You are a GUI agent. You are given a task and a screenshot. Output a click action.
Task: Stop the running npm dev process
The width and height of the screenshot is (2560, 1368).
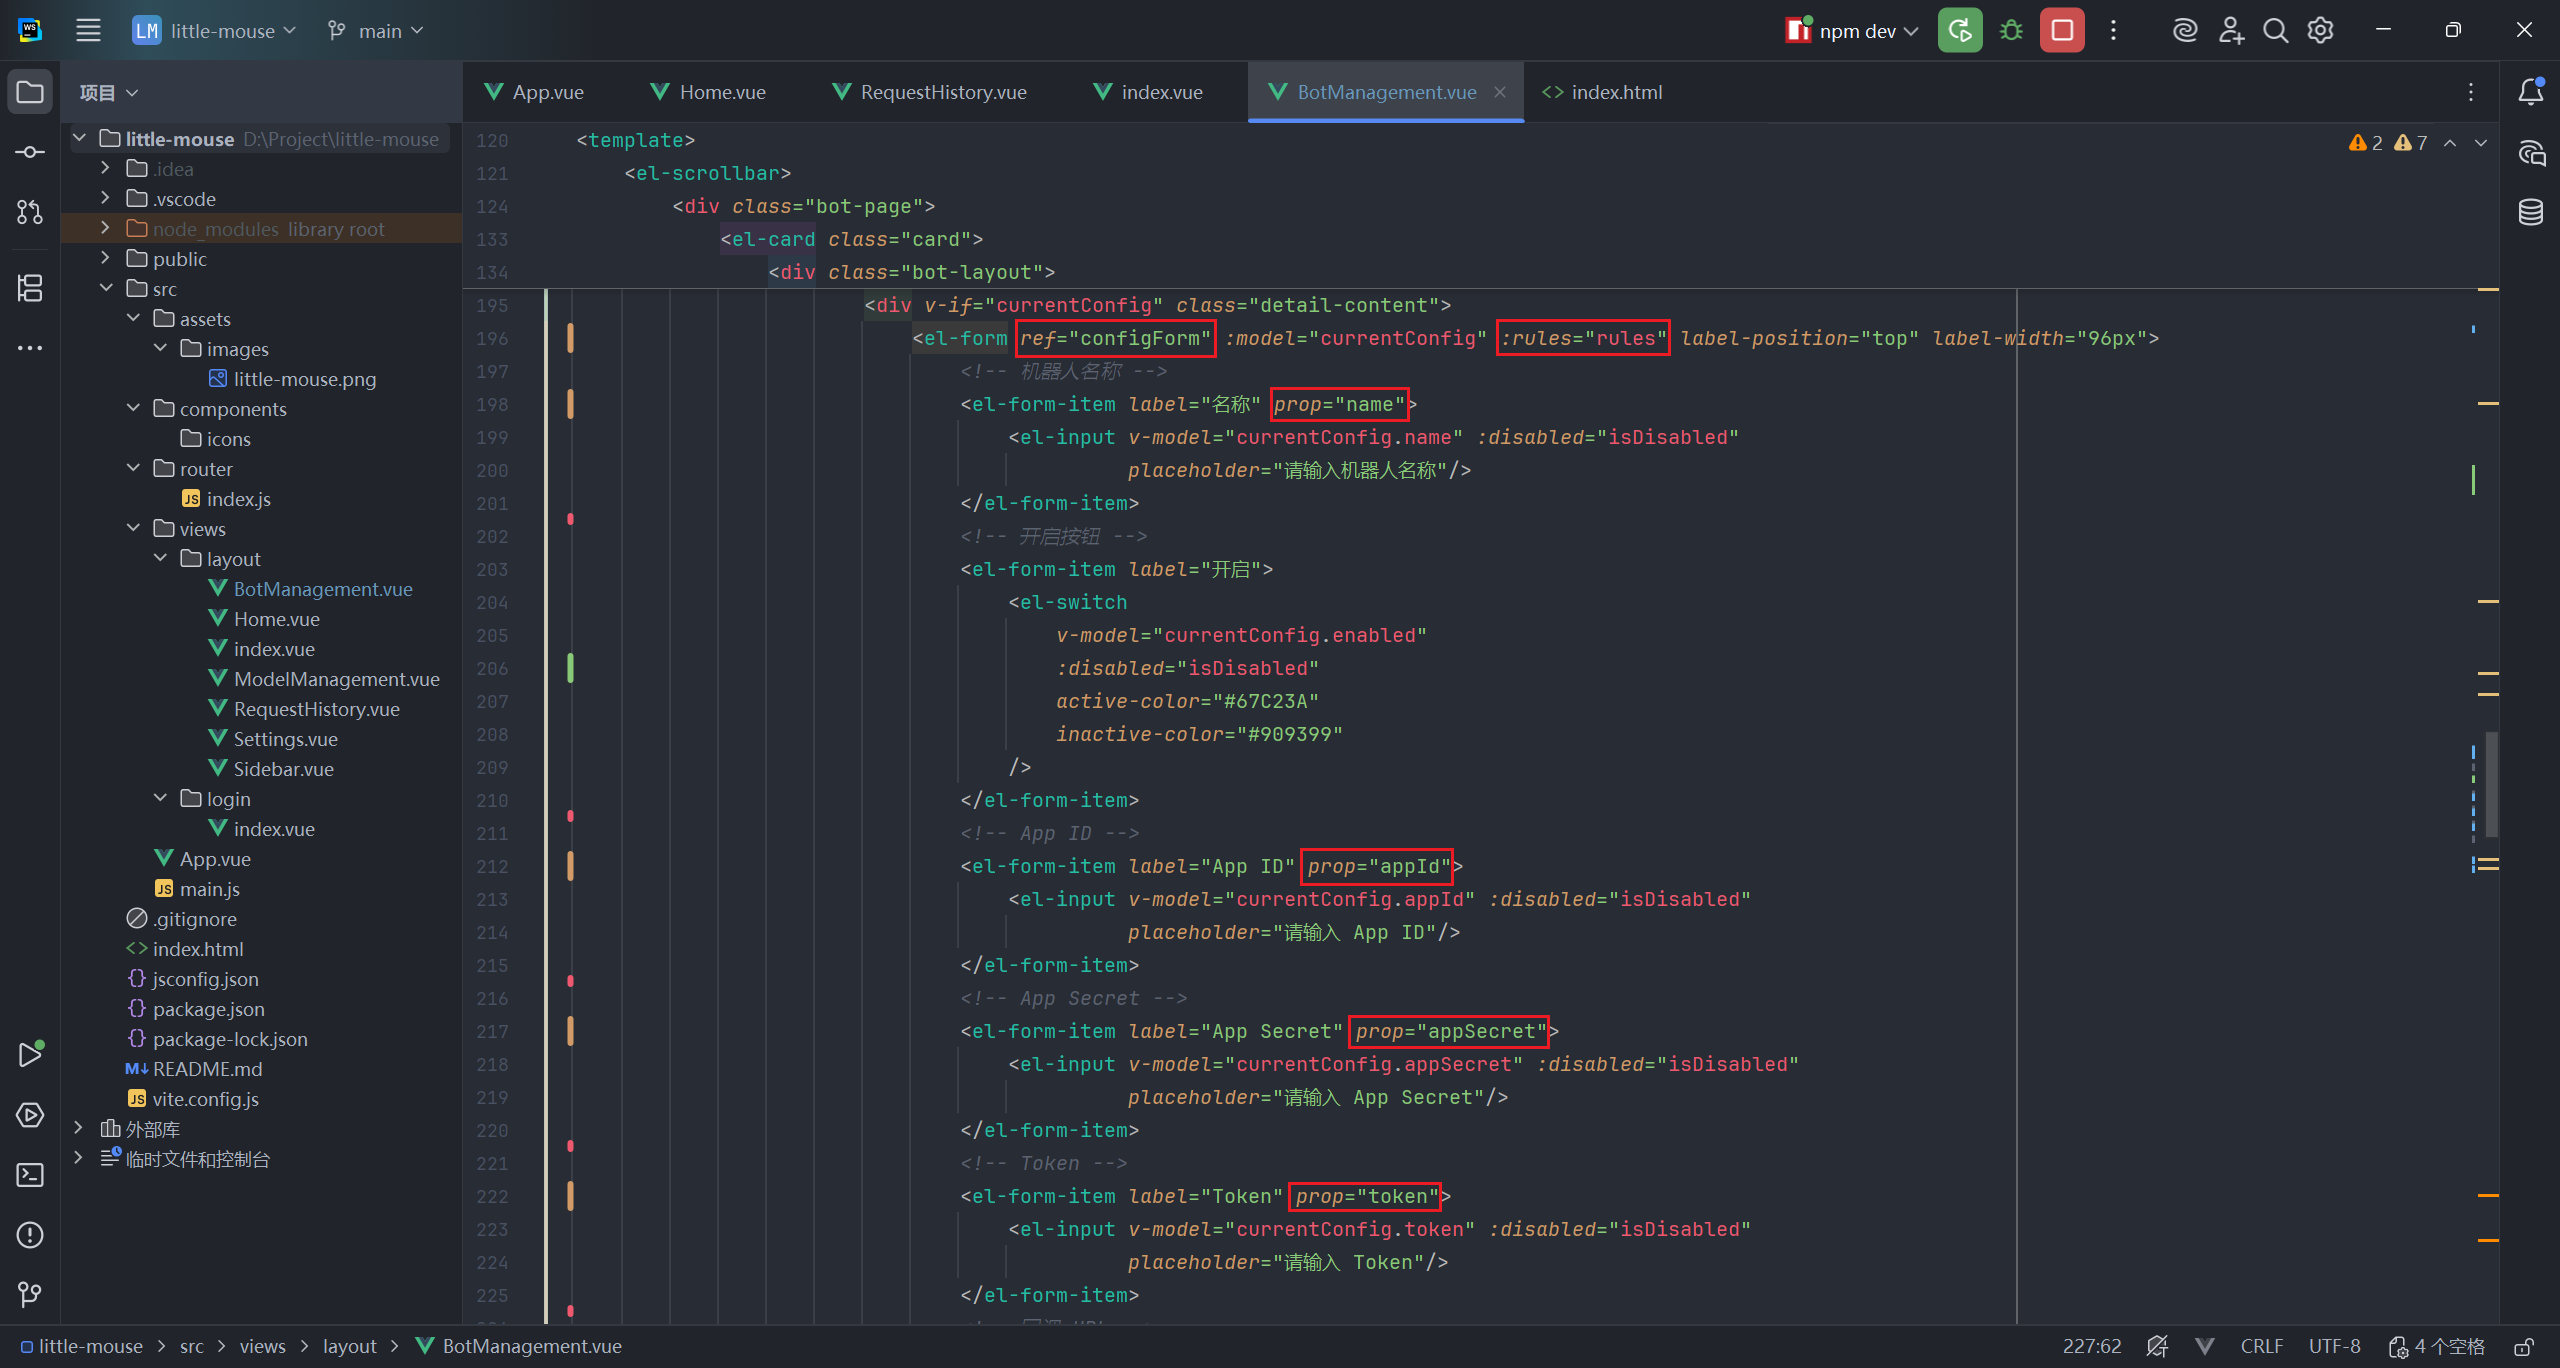tap(2061, 31)
